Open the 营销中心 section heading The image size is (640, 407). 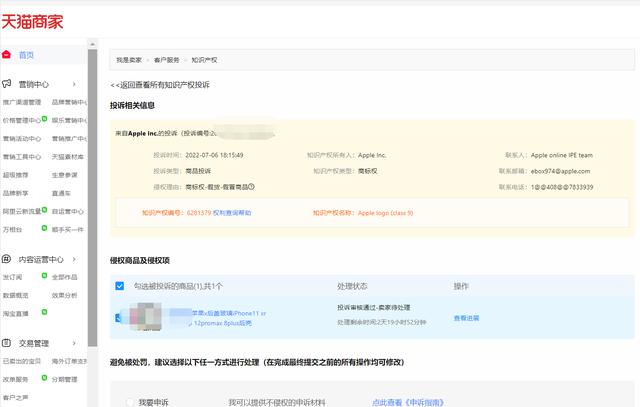pos(33,84)
